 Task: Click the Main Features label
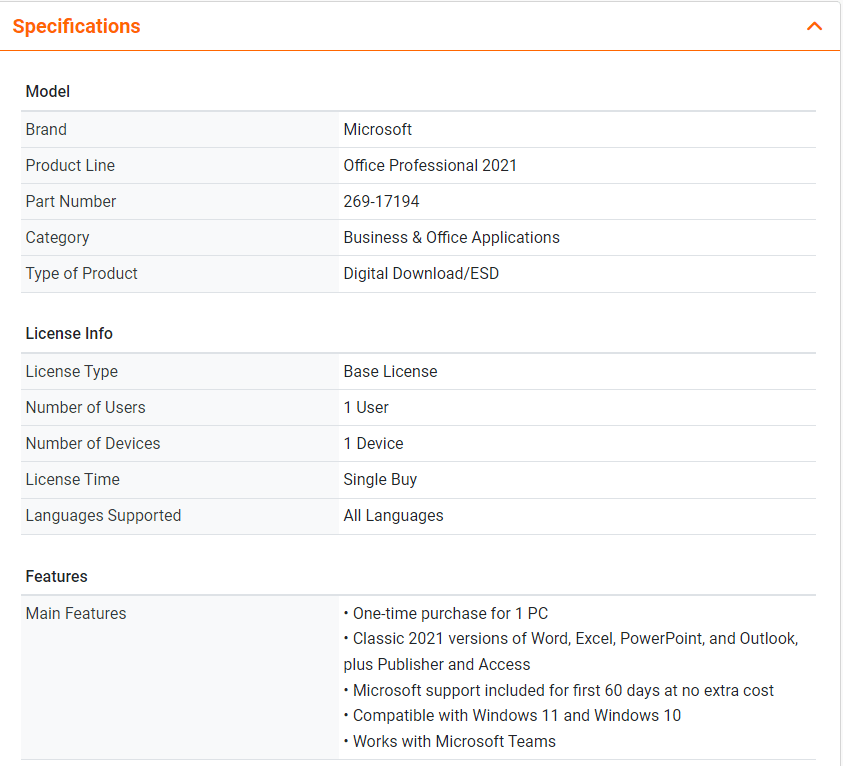point(76,613)
